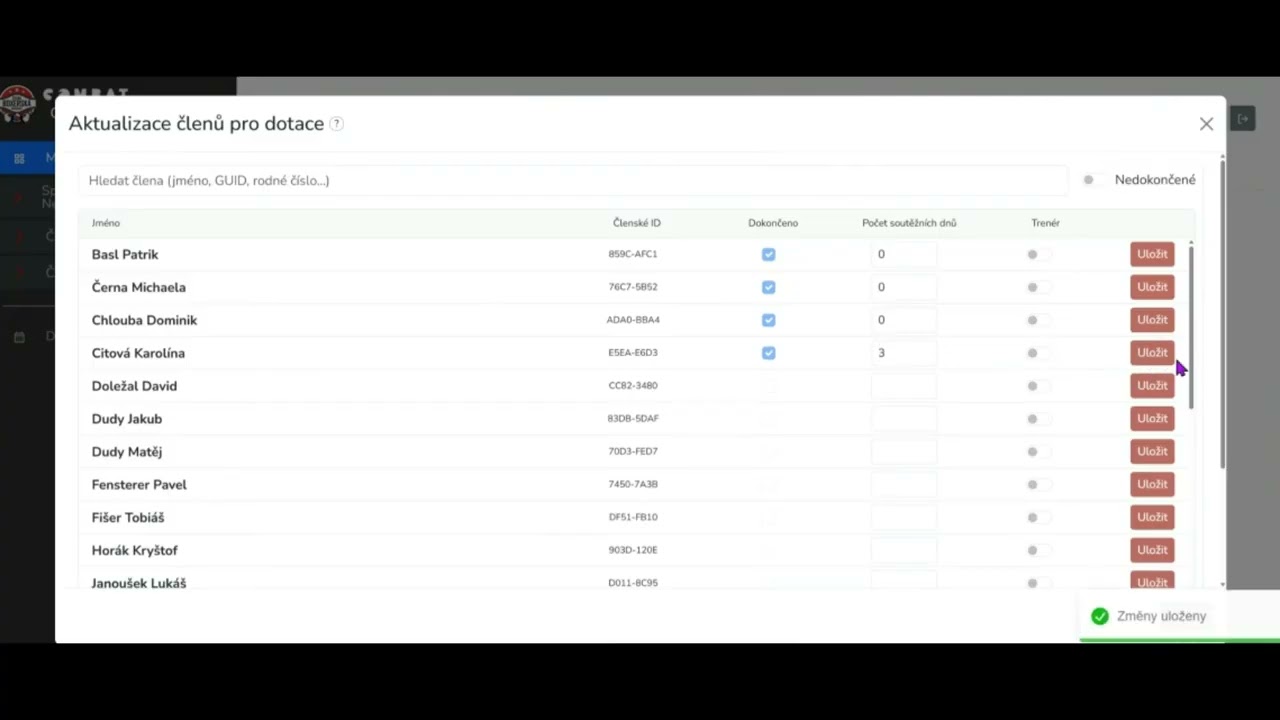Uncheck Dokončeno checkbox for Černa Michaela
Viewport: 1280px width, 720px height.
[768, 287]
